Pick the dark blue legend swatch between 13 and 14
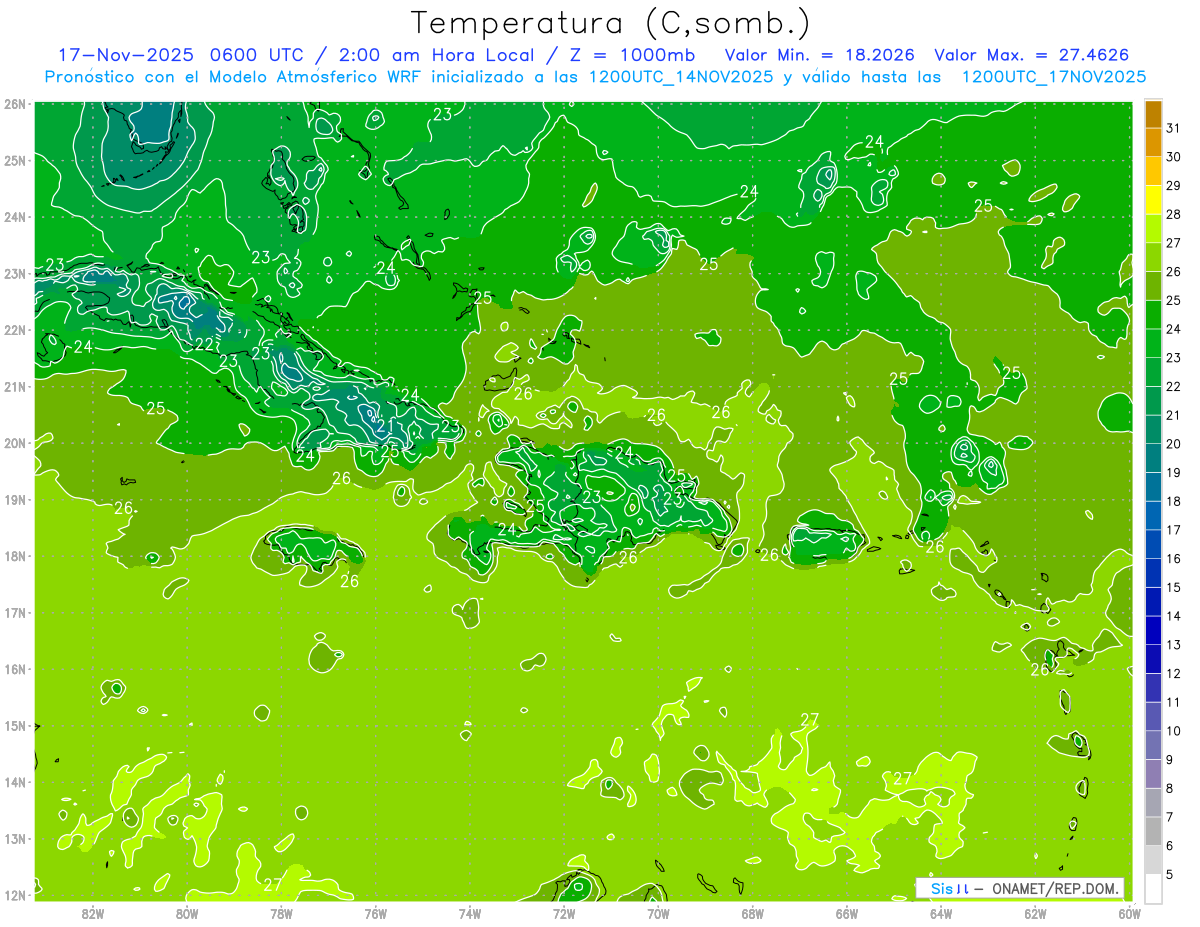This screenshot has height=927, width=1200. (x=1153, y=630)
